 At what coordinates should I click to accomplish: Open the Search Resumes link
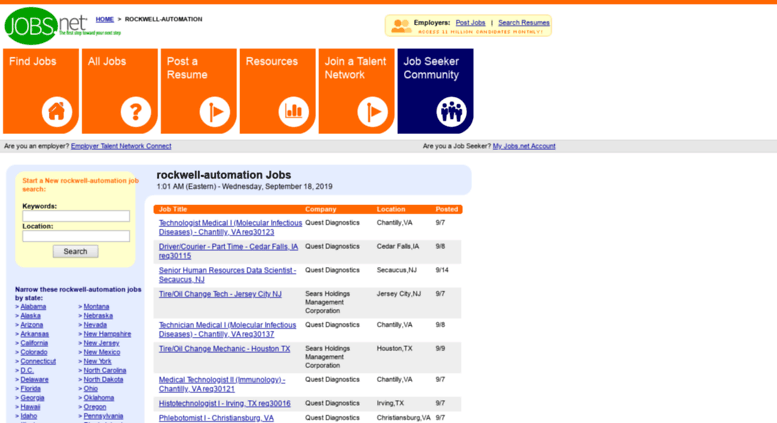524,23
